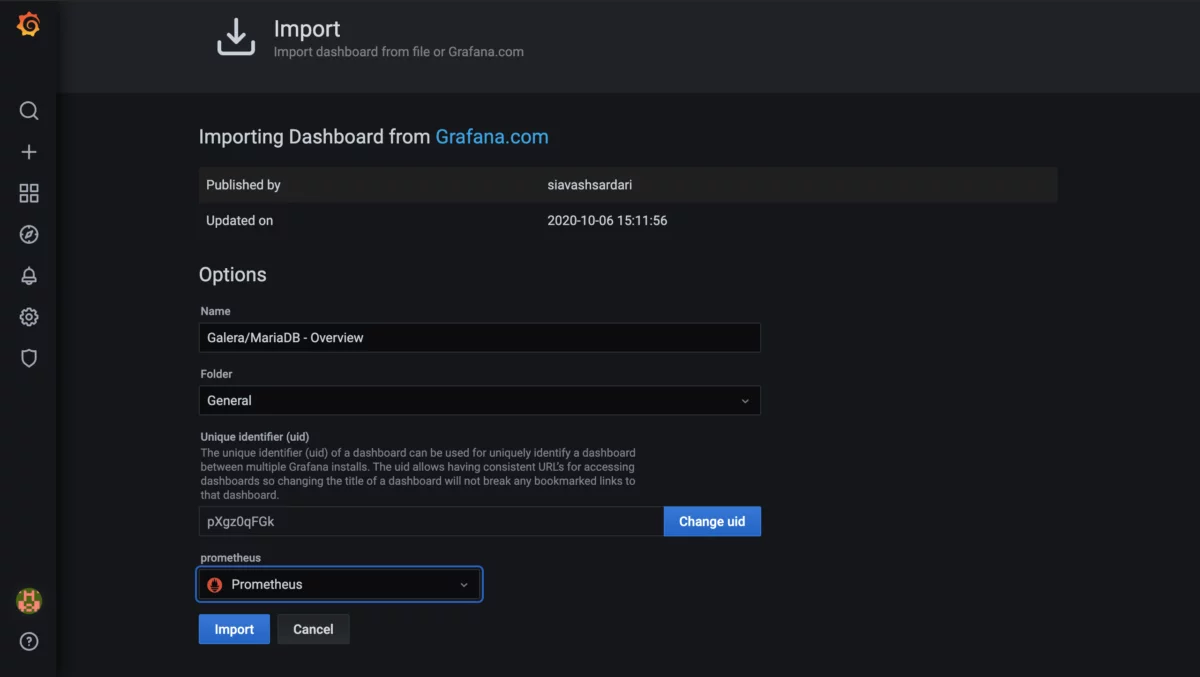The width and height of the screenshot is (1200, 677).
Task: Click the Cancel button
Action: [x=313, y=629]
